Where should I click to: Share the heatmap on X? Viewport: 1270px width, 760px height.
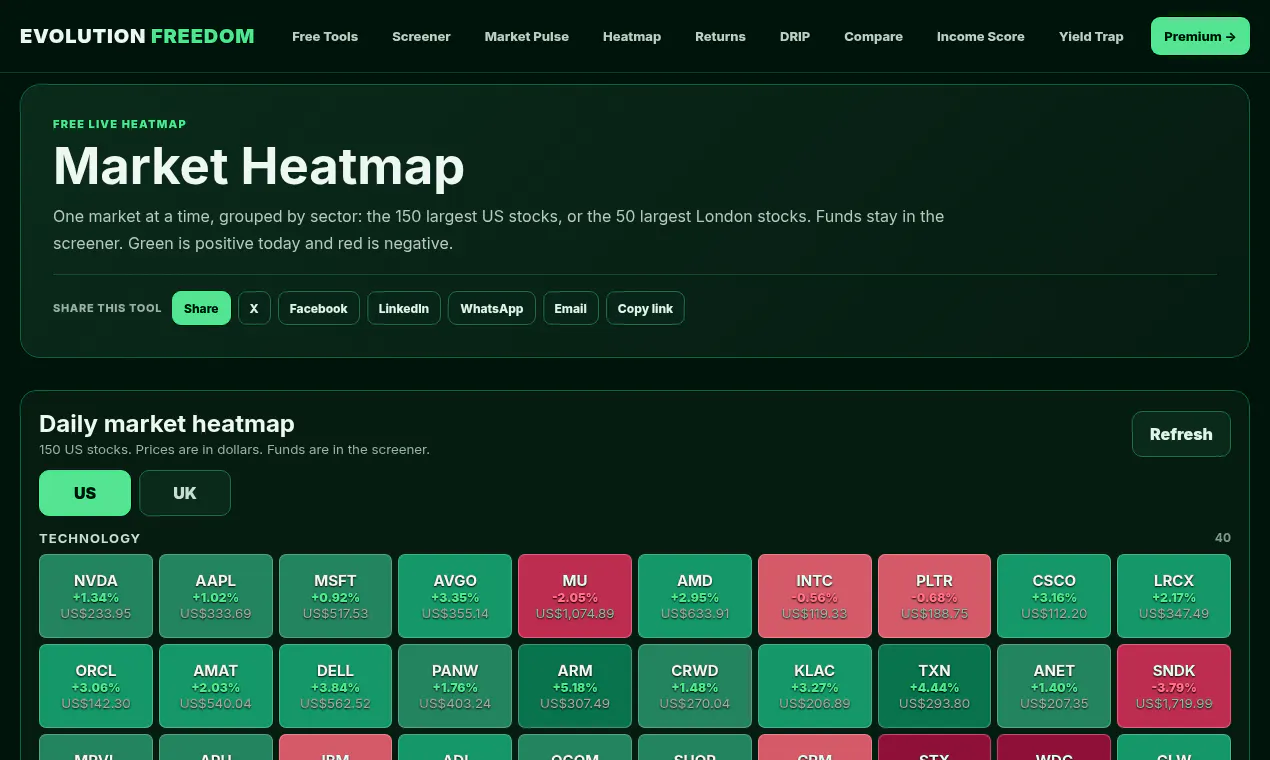coord(254,308)
